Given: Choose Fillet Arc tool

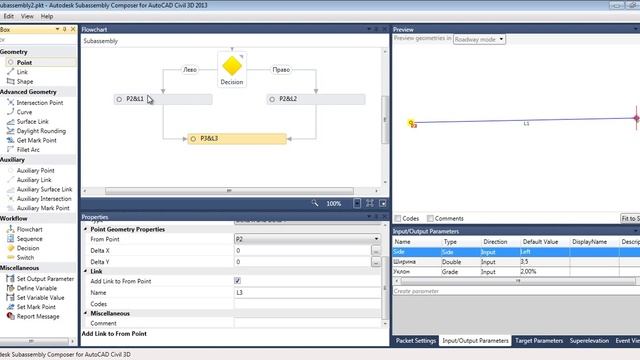Looking at the screenshot, I should coord(28,149).
